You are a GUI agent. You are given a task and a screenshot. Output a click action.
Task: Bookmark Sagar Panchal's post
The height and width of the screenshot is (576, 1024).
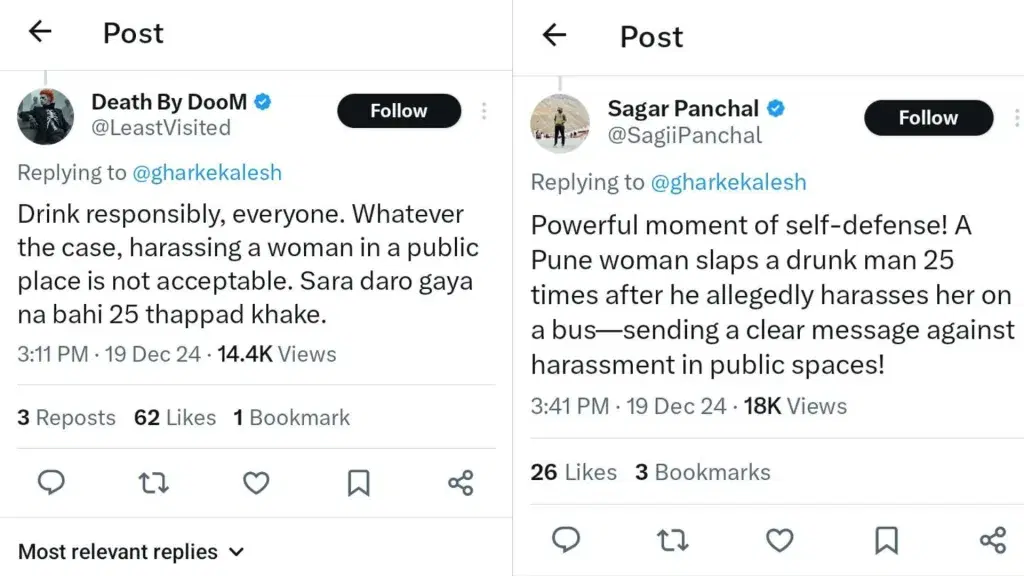coord(885,540)
